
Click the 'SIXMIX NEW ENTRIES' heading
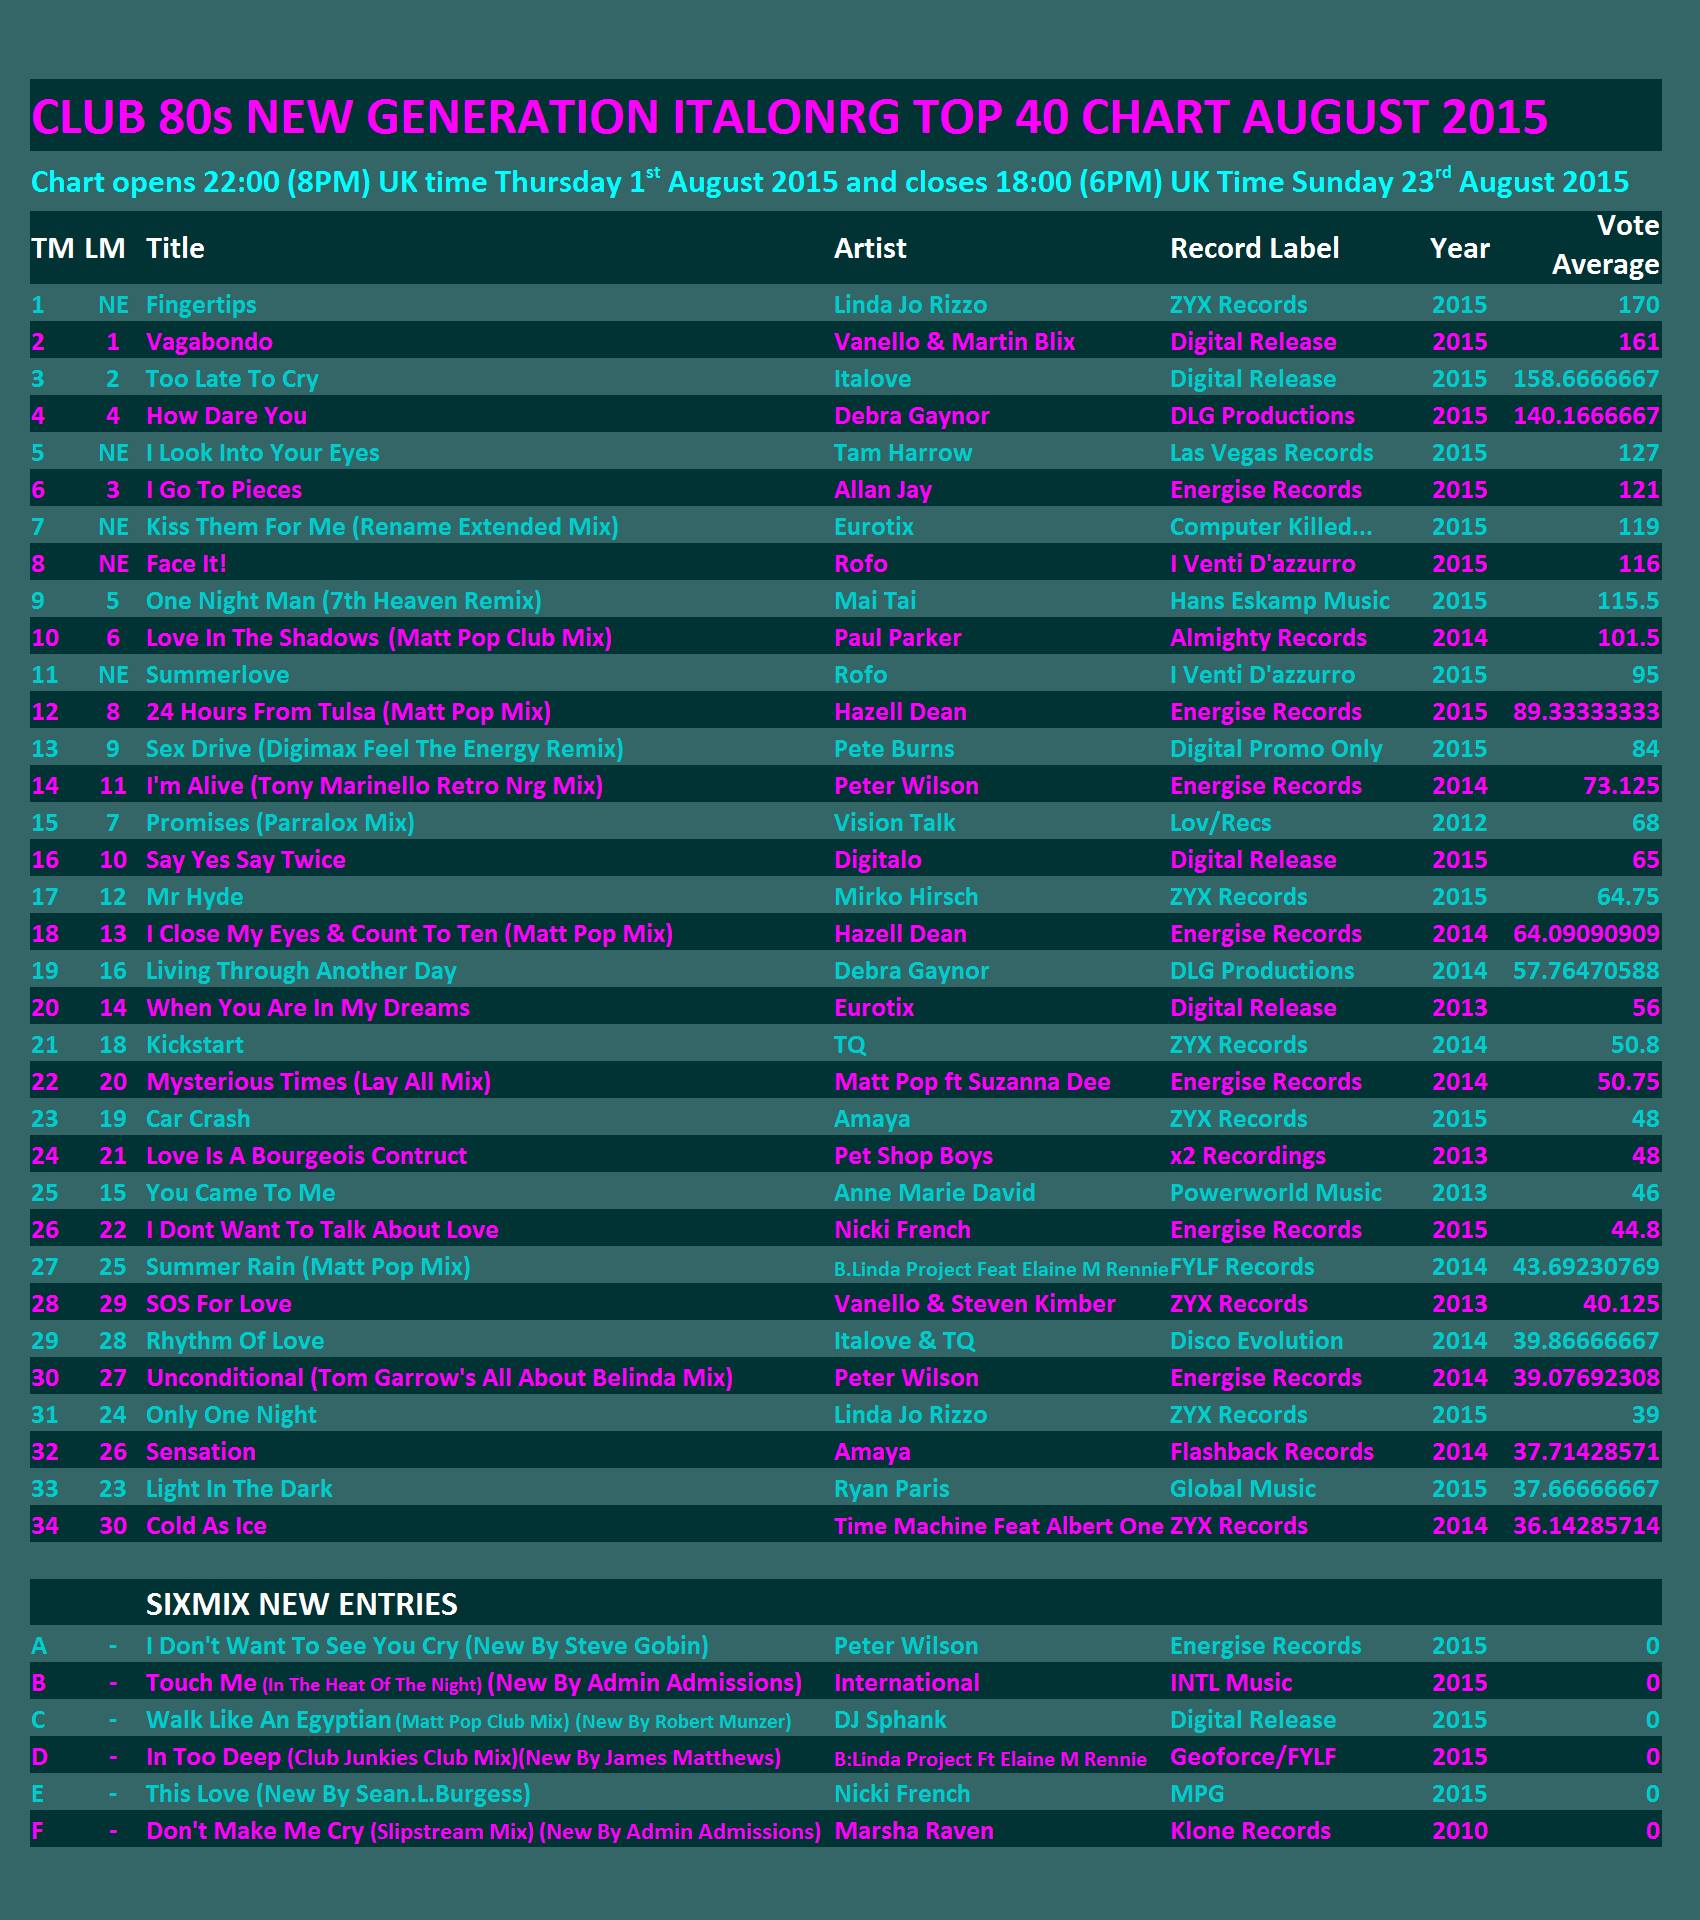pyautogui.click(x=301, y=1604)
